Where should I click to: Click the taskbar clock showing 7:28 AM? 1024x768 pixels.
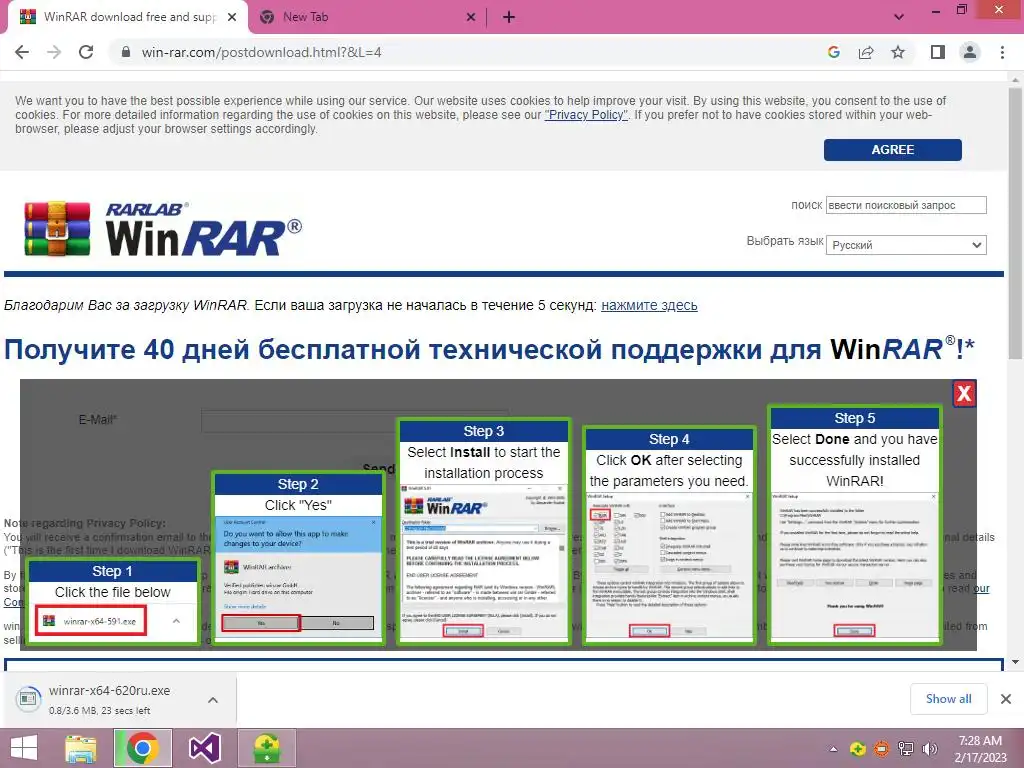tap(980, 749)
